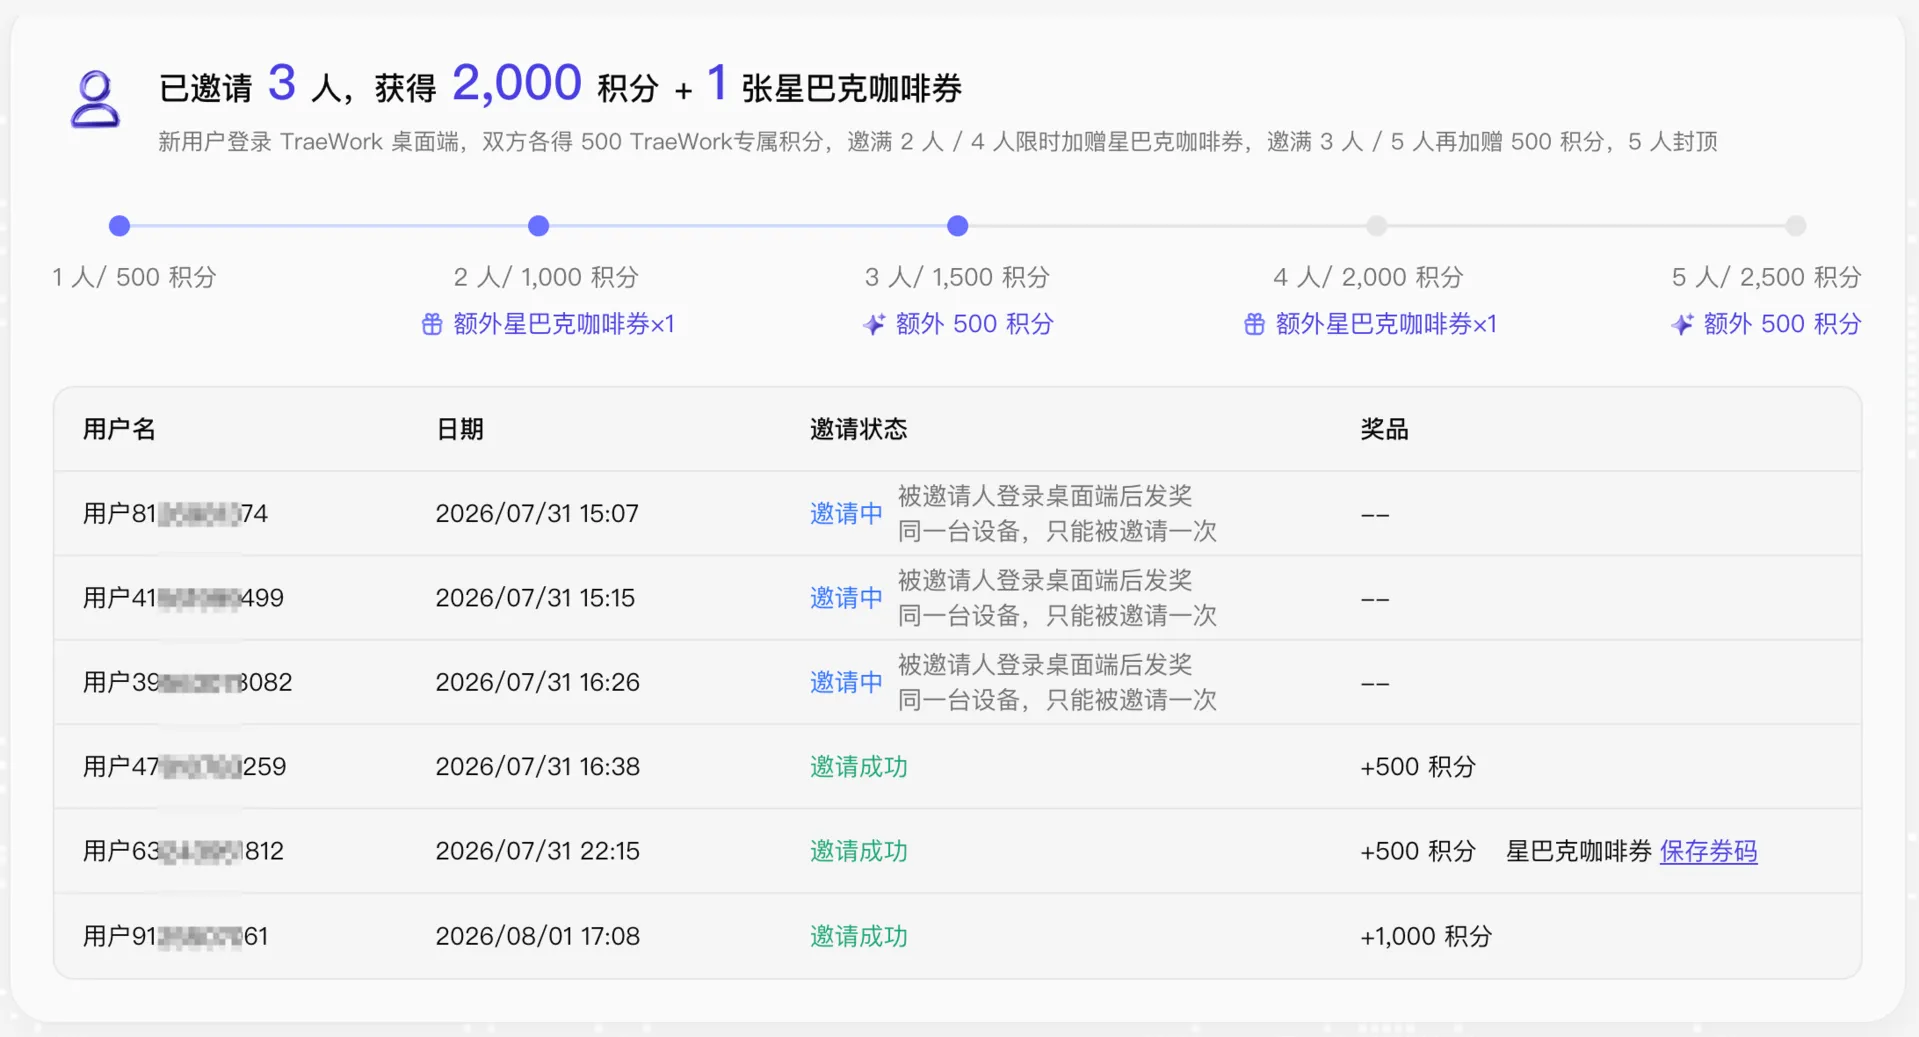Click the 邀请中 status for 16:26 row
Image resolution: width=1919 pixels, height=1037 pixels.
point(846,682)
